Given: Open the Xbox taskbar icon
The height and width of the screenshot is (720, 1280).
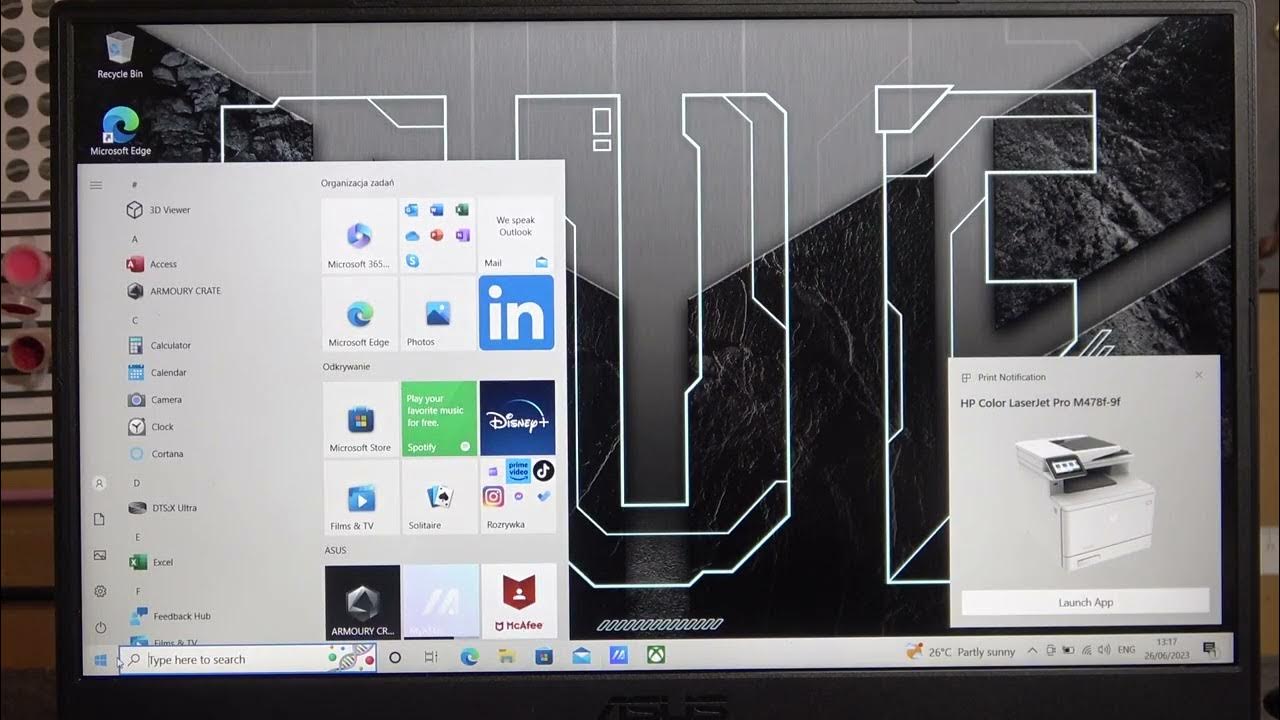Looking at the screenshot, I should tap(656, 655).
